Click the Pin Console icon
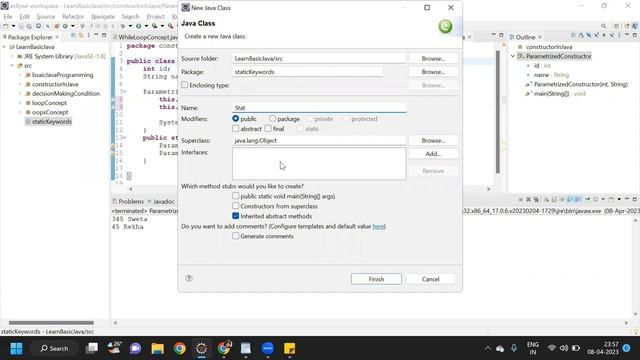This screenshot has width=640, height=360. coord(588,200)
